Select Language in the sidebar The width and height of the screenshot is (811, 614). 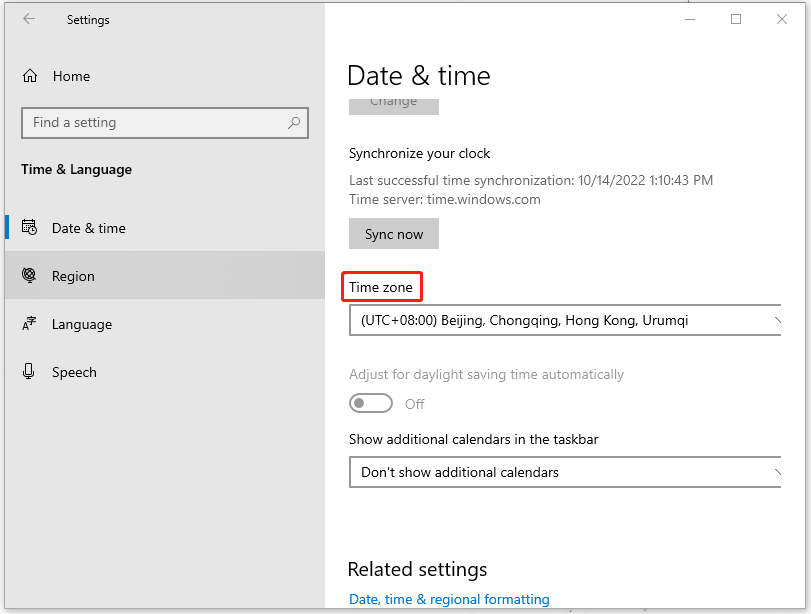pyautogui.click(x=81, y=323)
